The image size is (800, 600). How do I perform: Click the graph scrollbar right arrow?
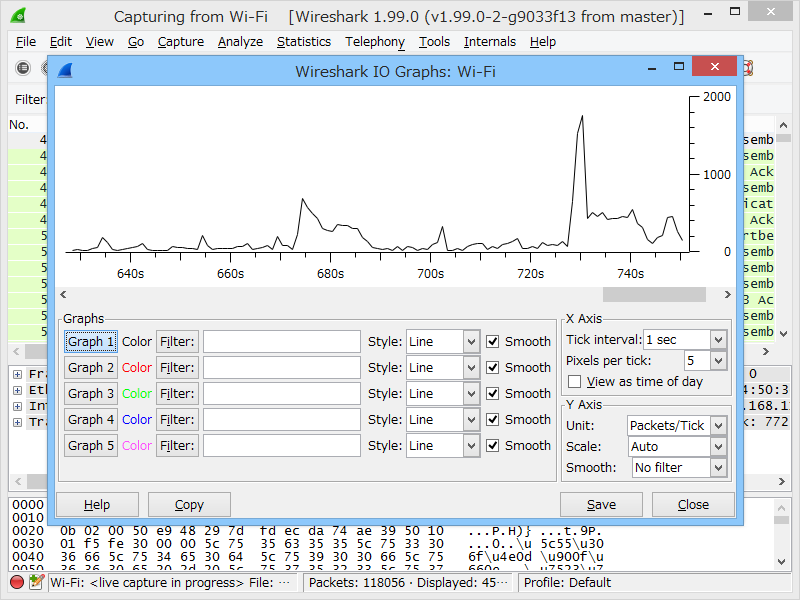(x=728, y=294)
